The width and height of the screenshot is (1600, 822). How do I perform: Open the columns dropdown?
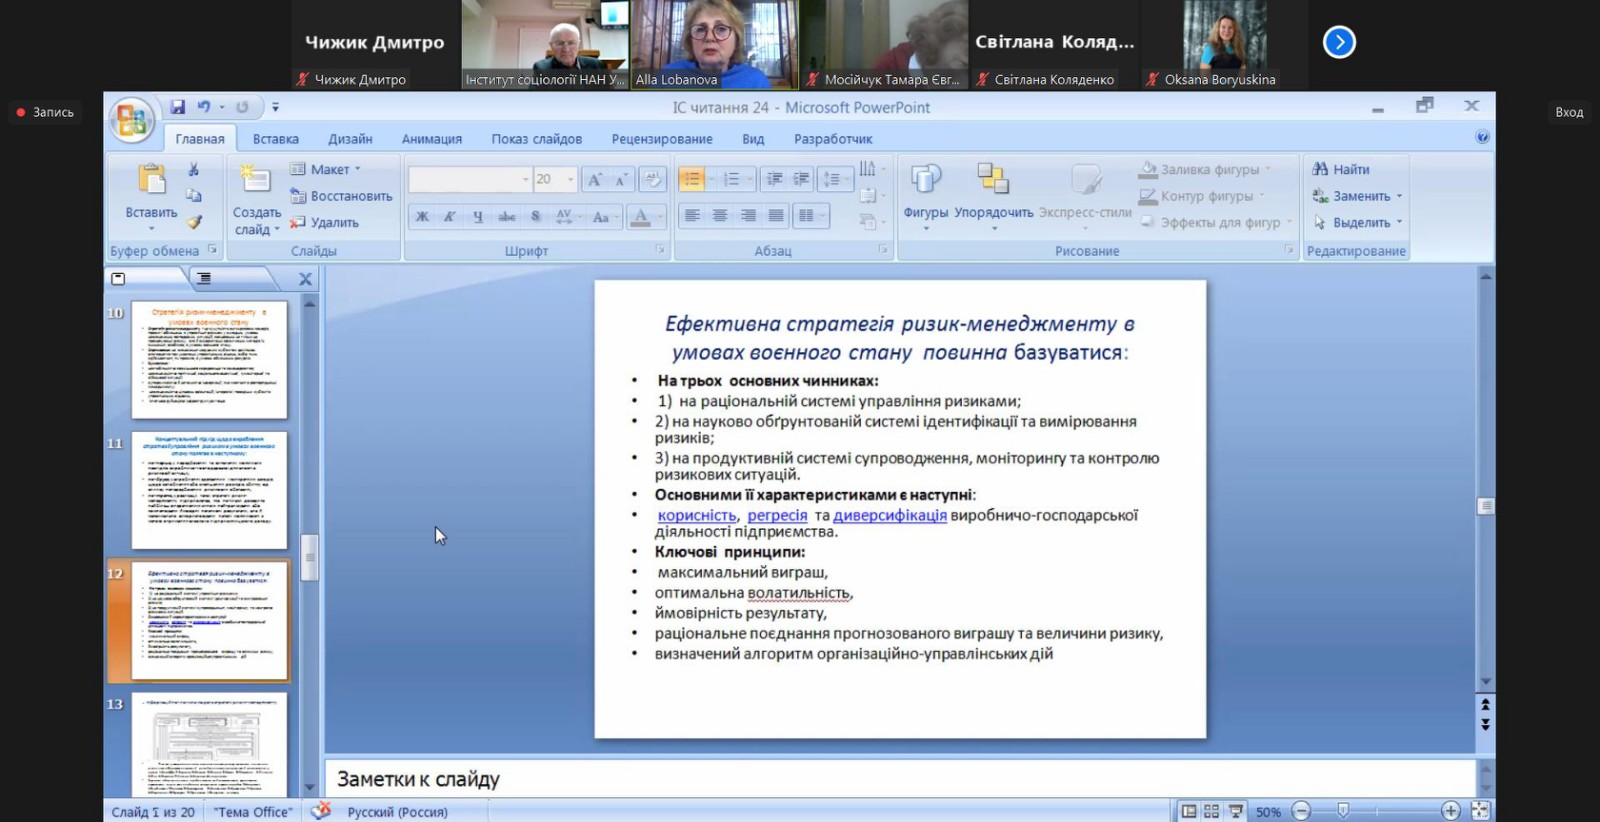pyautogui.click(x=810, y=215)
